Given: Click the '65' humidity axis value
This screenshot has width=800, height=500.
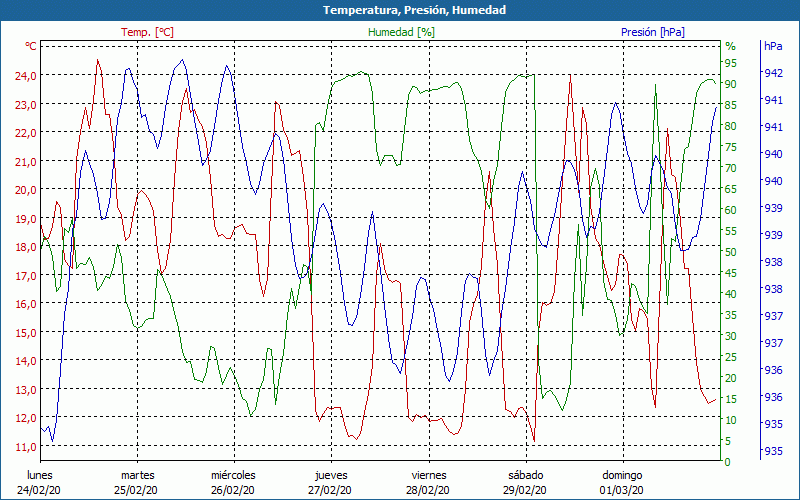Looking at the screenshot, I should 731,189.
